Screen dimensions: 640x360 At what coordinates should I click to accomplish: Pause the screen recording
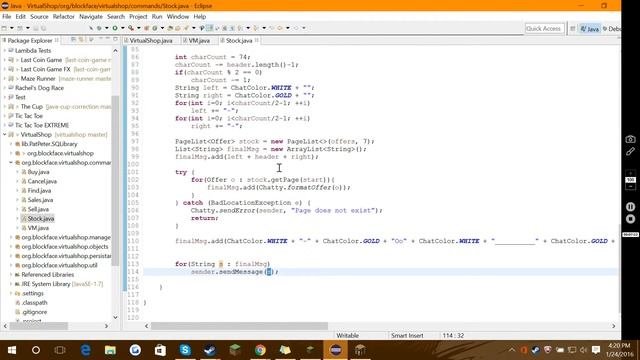coord(630,207)
